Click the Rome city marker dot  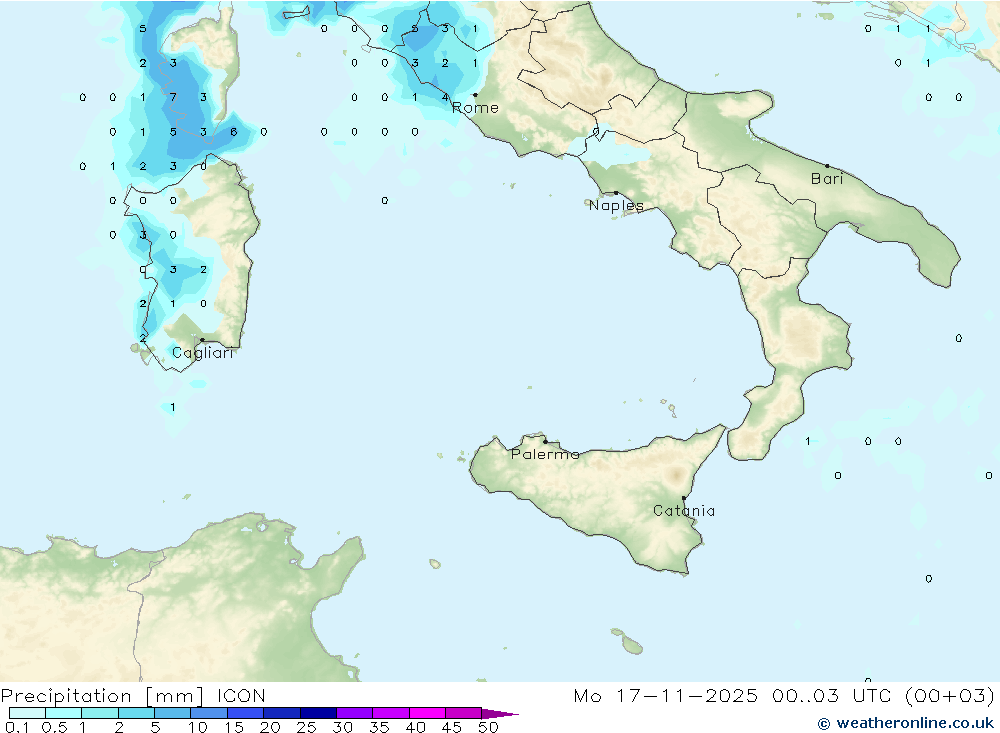coord(475,95)
